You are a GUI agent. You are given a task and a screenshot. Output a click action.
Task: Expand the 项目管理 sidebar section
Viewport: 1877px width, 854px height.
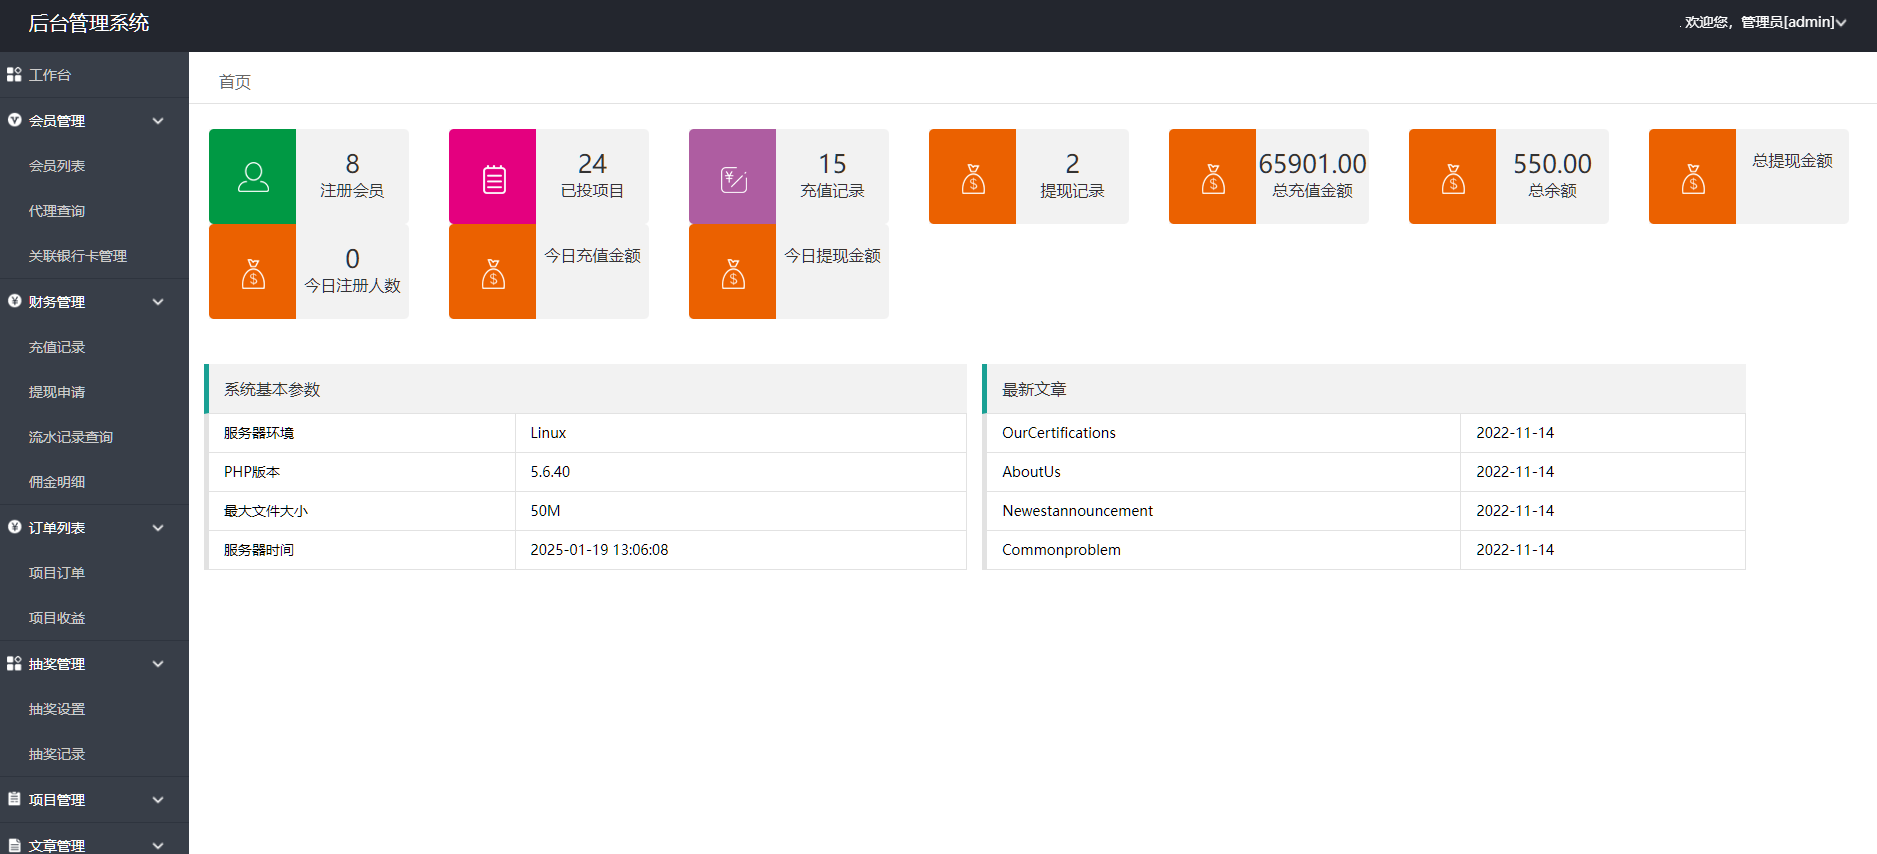158,800
